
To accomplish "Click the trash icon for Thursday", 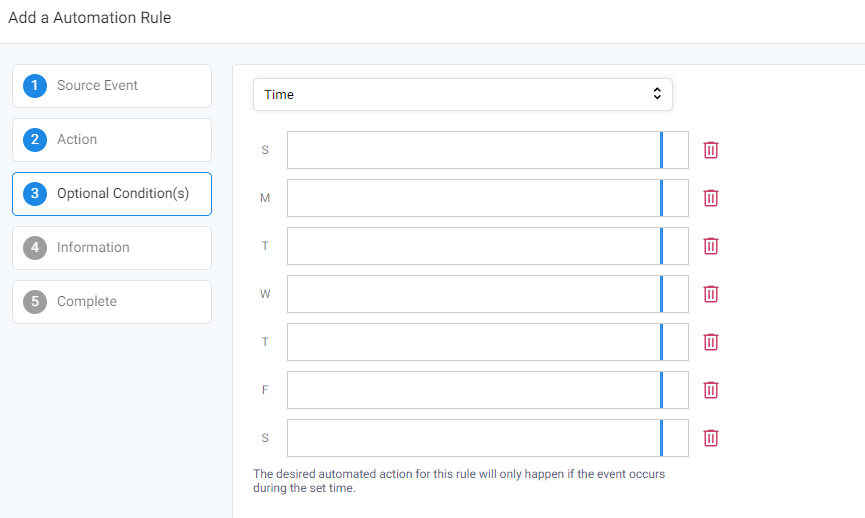I will 711,342.
